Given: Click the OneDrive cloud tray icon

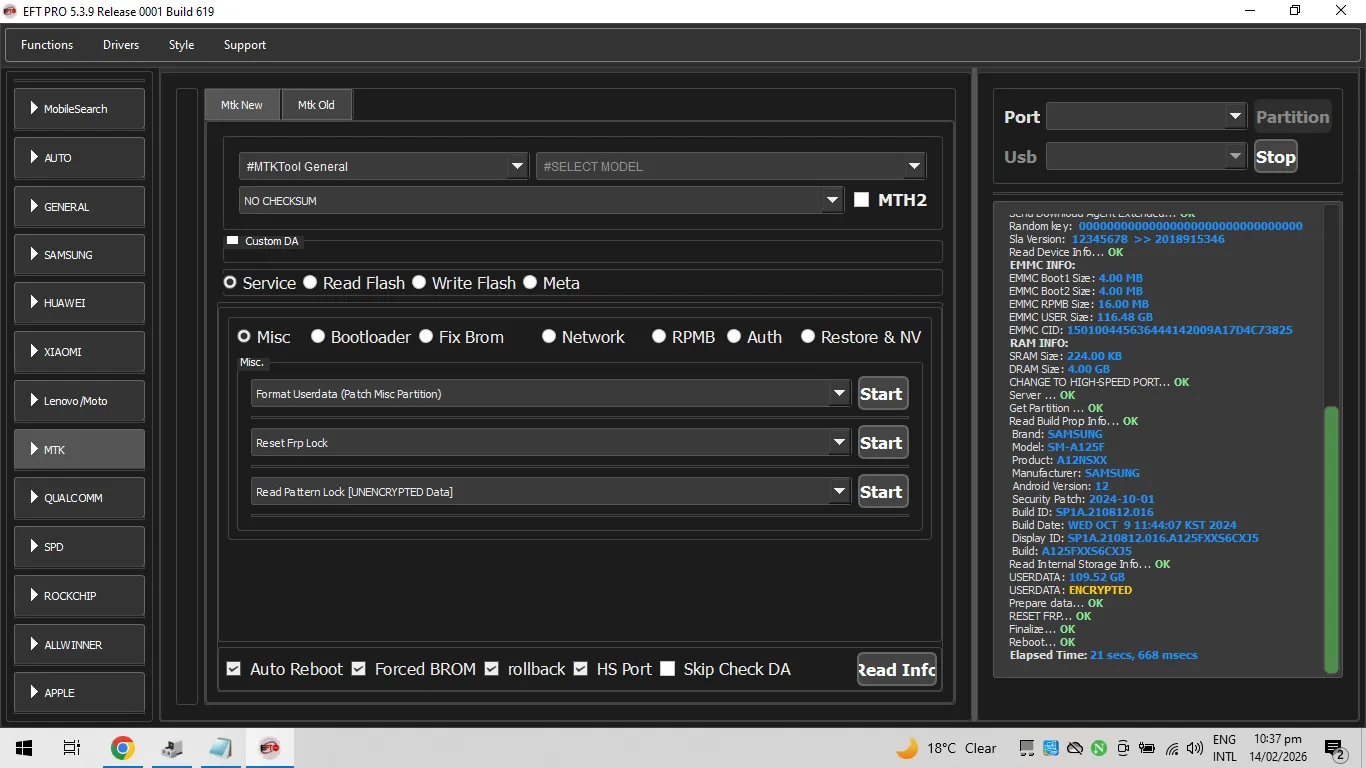Looking at the screenshot, I should click(1075, 748).
